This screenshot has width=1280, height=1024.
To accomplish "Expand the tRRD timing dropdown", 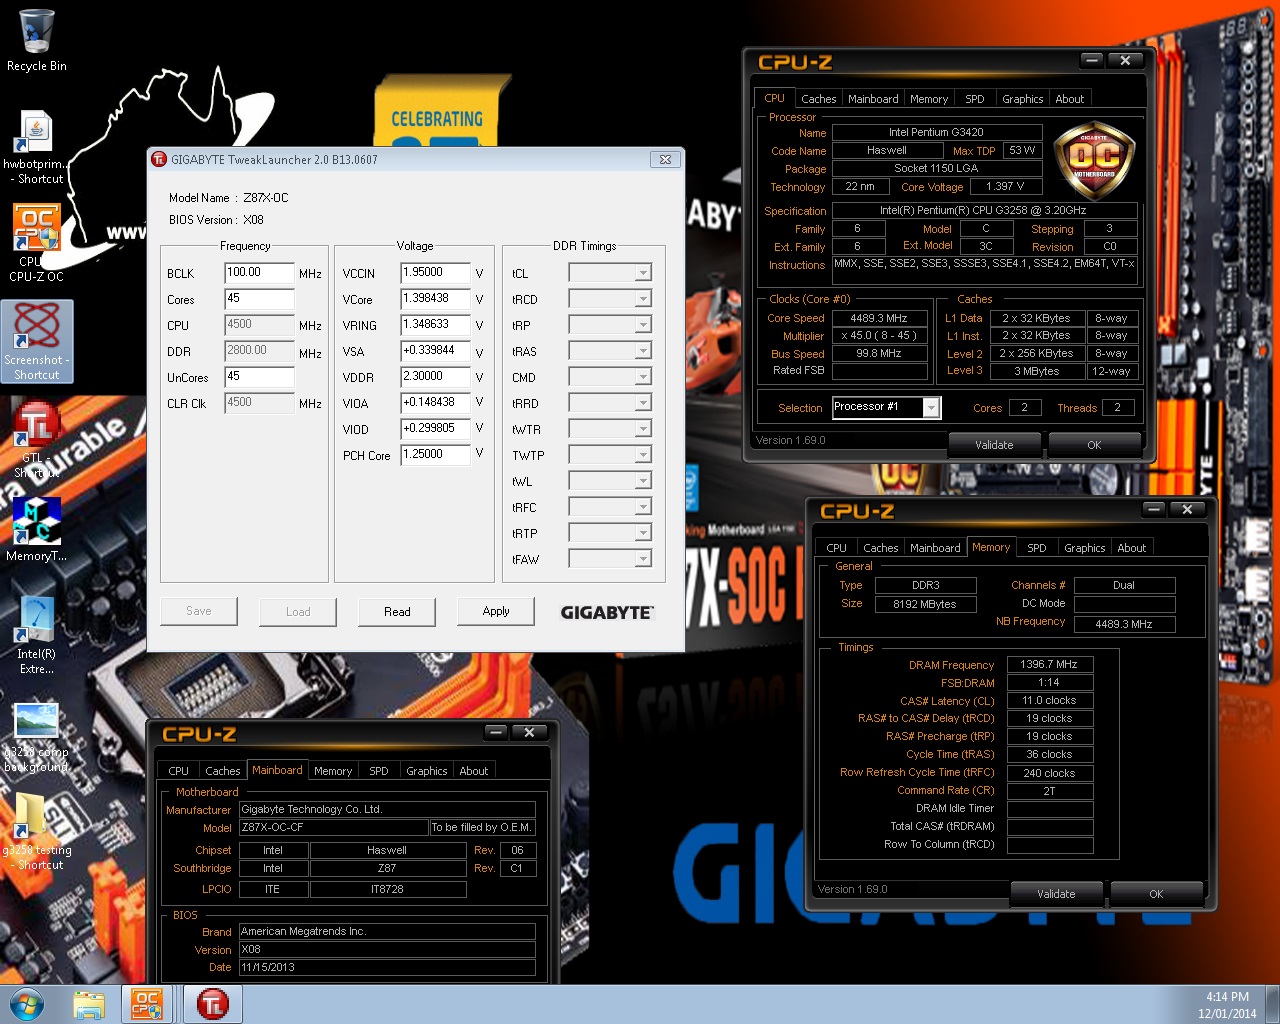I will (643, 403).
